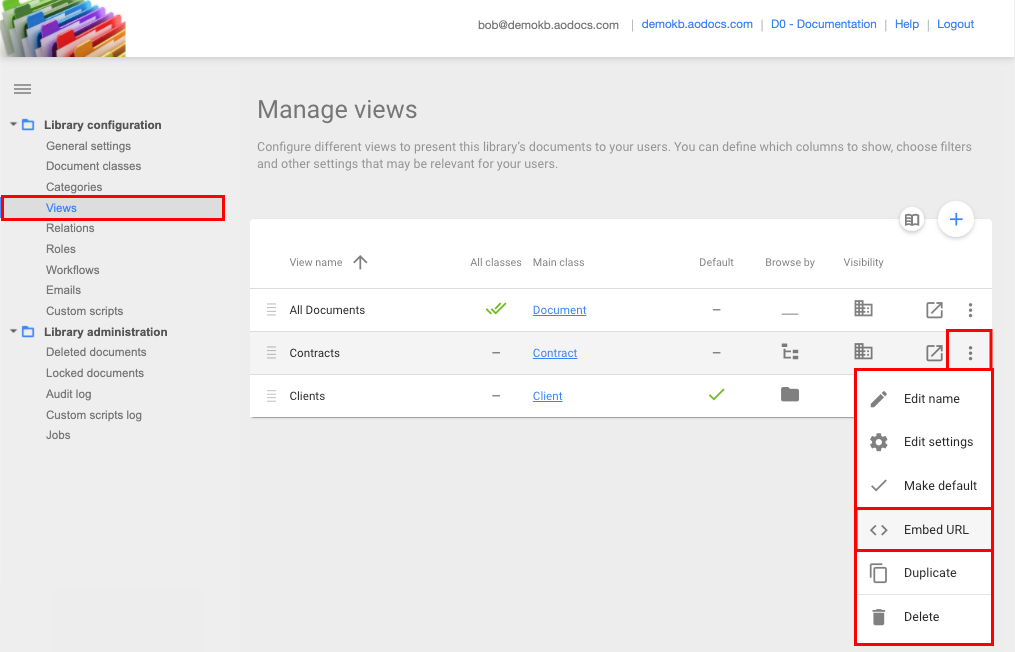Toggle the Default checkmark for the Clients view

(716, 396)
